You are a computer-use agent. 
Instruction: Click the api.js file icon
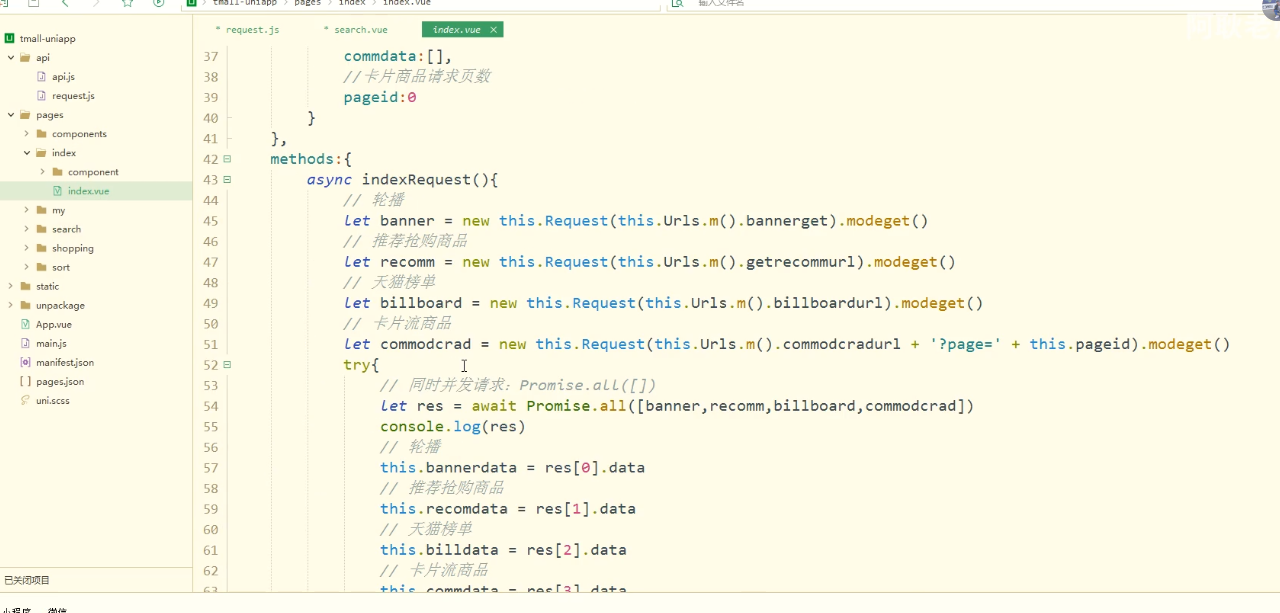[x=42, y=77]
